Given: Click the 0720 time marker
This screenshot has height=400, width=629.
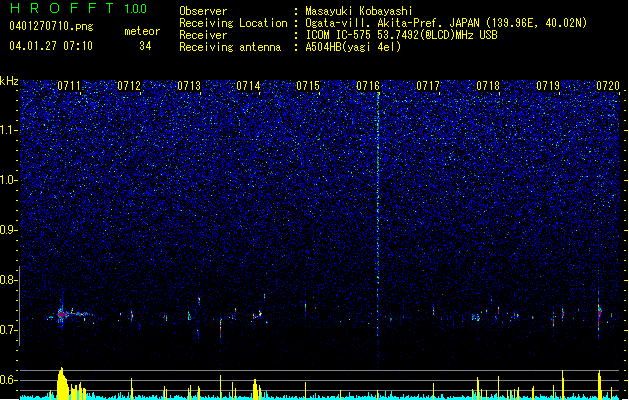Looking at the screenshot, I should (x=608, y=86).
